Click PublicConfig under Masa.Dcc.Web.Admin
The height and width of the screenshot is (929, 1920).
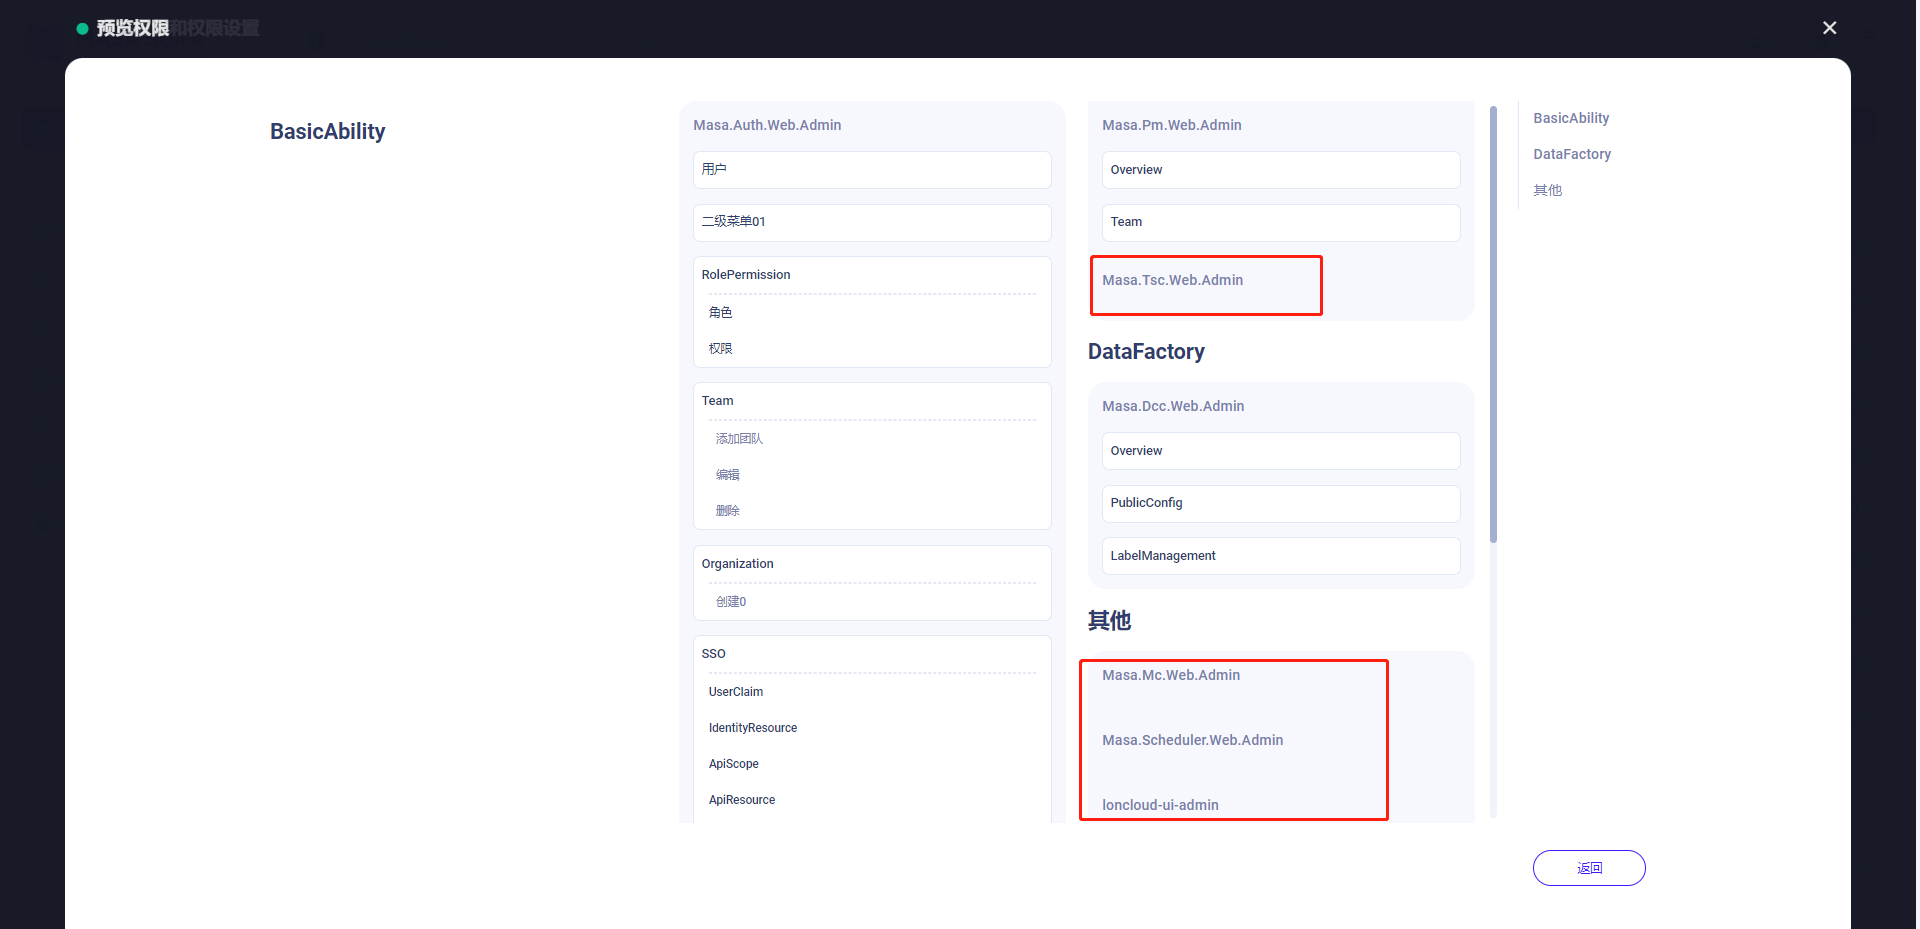tap(1279, 503)
